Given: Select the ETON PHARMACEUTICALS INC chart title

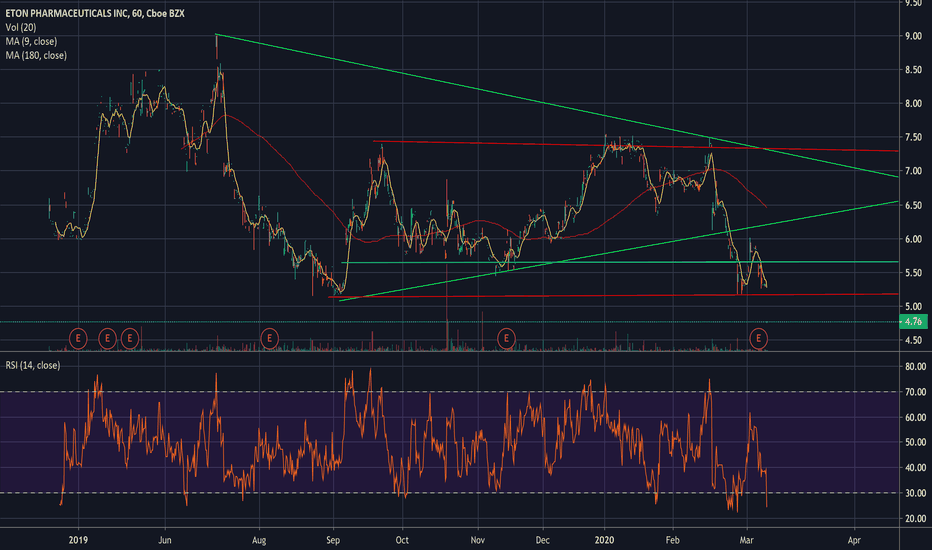Looking at the screenshot, I should 95,13.
